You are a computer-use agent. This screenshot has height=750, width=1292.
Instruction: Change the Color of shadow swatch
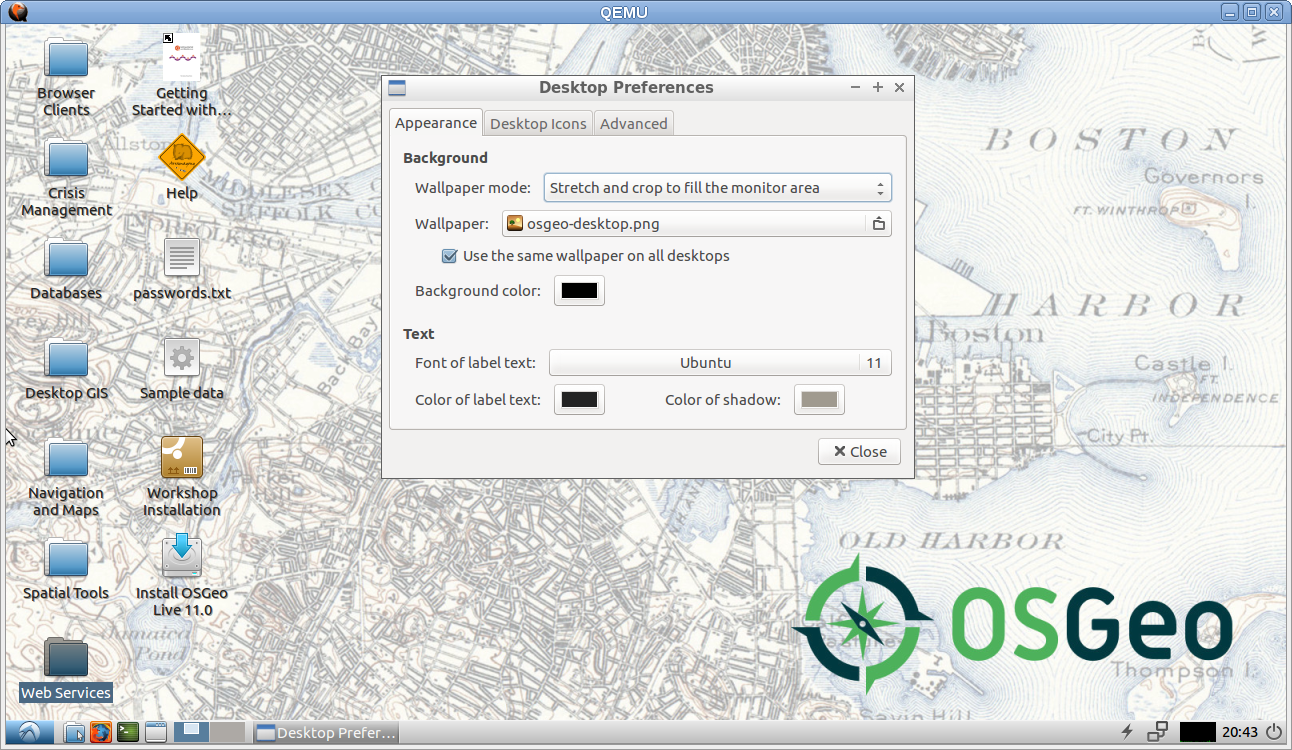820,400
